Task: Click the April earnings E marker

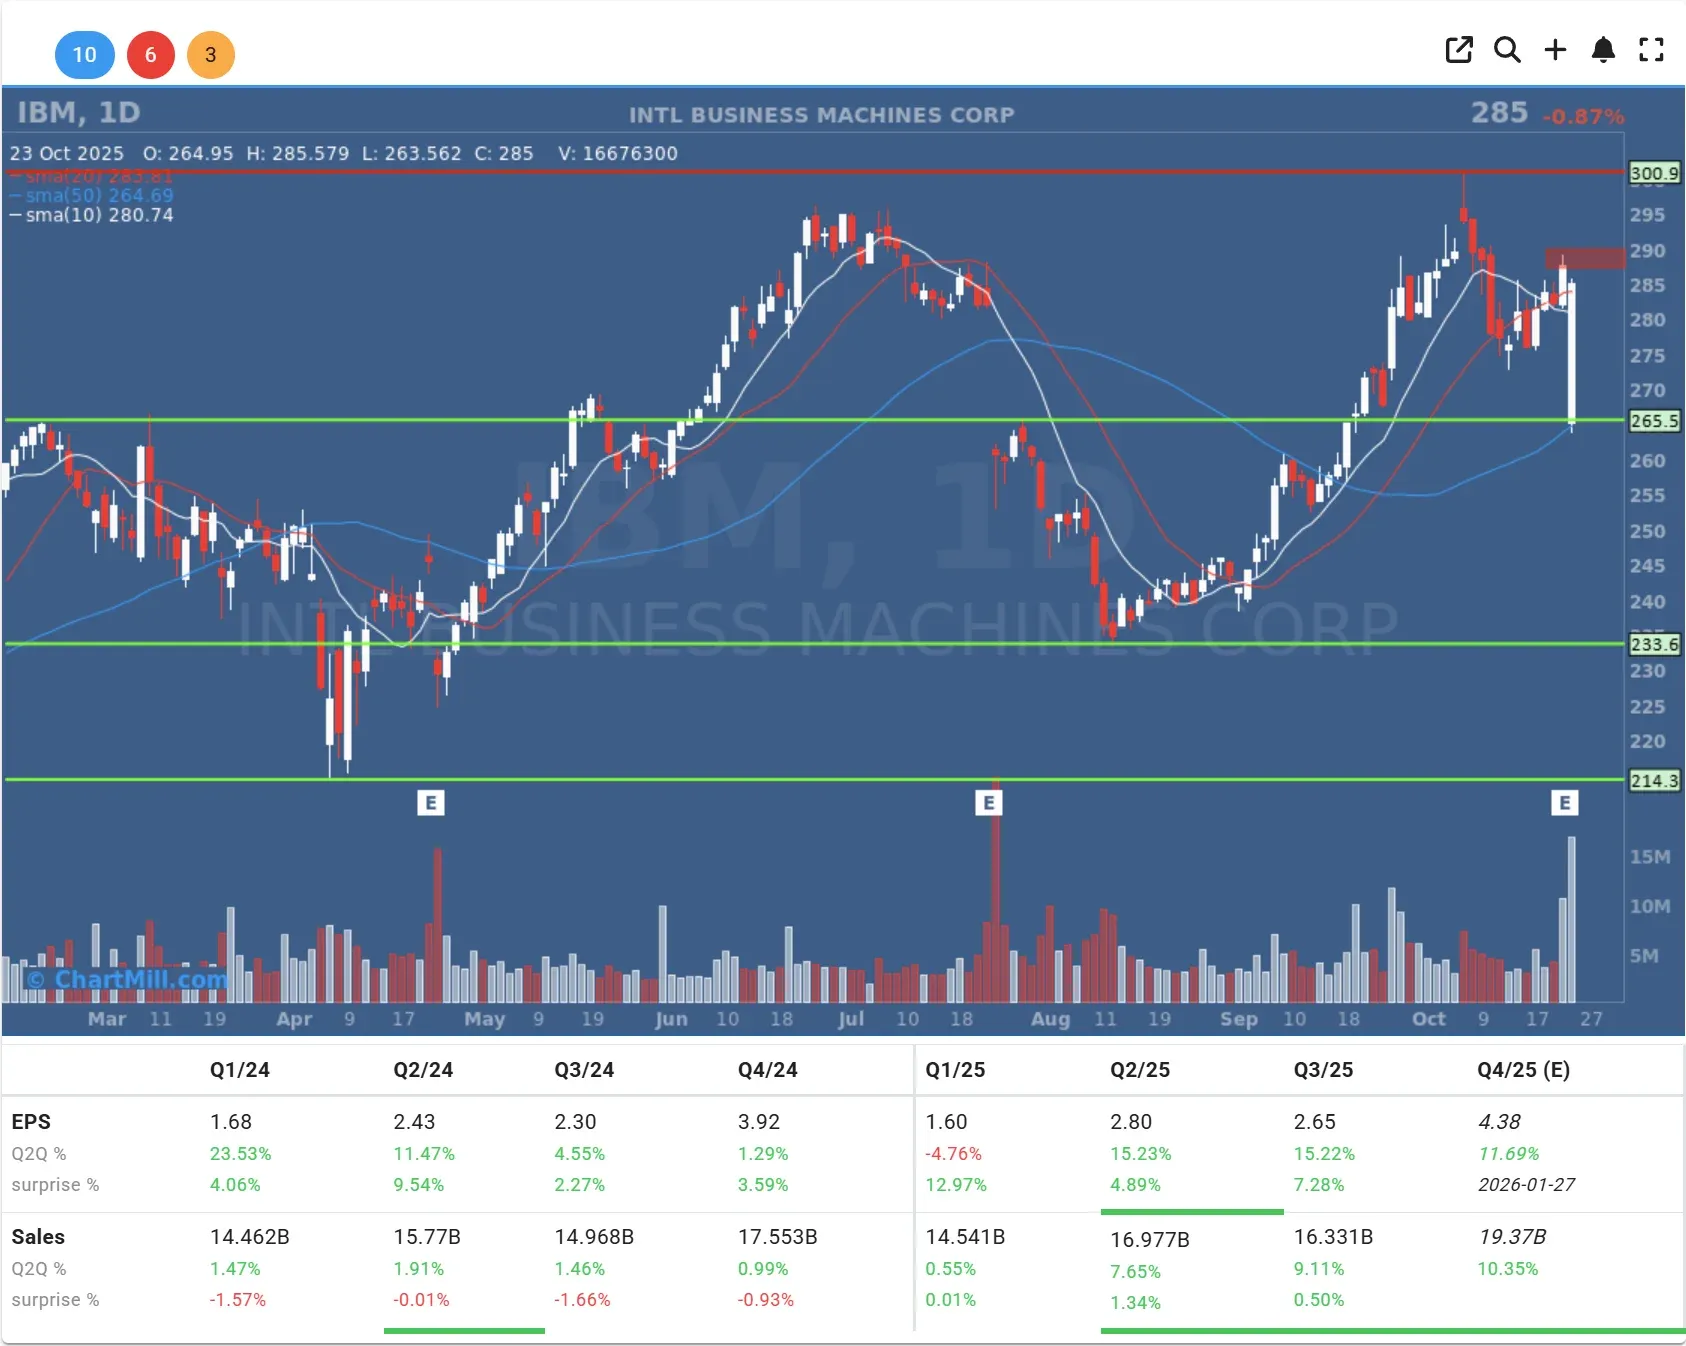Action: point(431,801)
